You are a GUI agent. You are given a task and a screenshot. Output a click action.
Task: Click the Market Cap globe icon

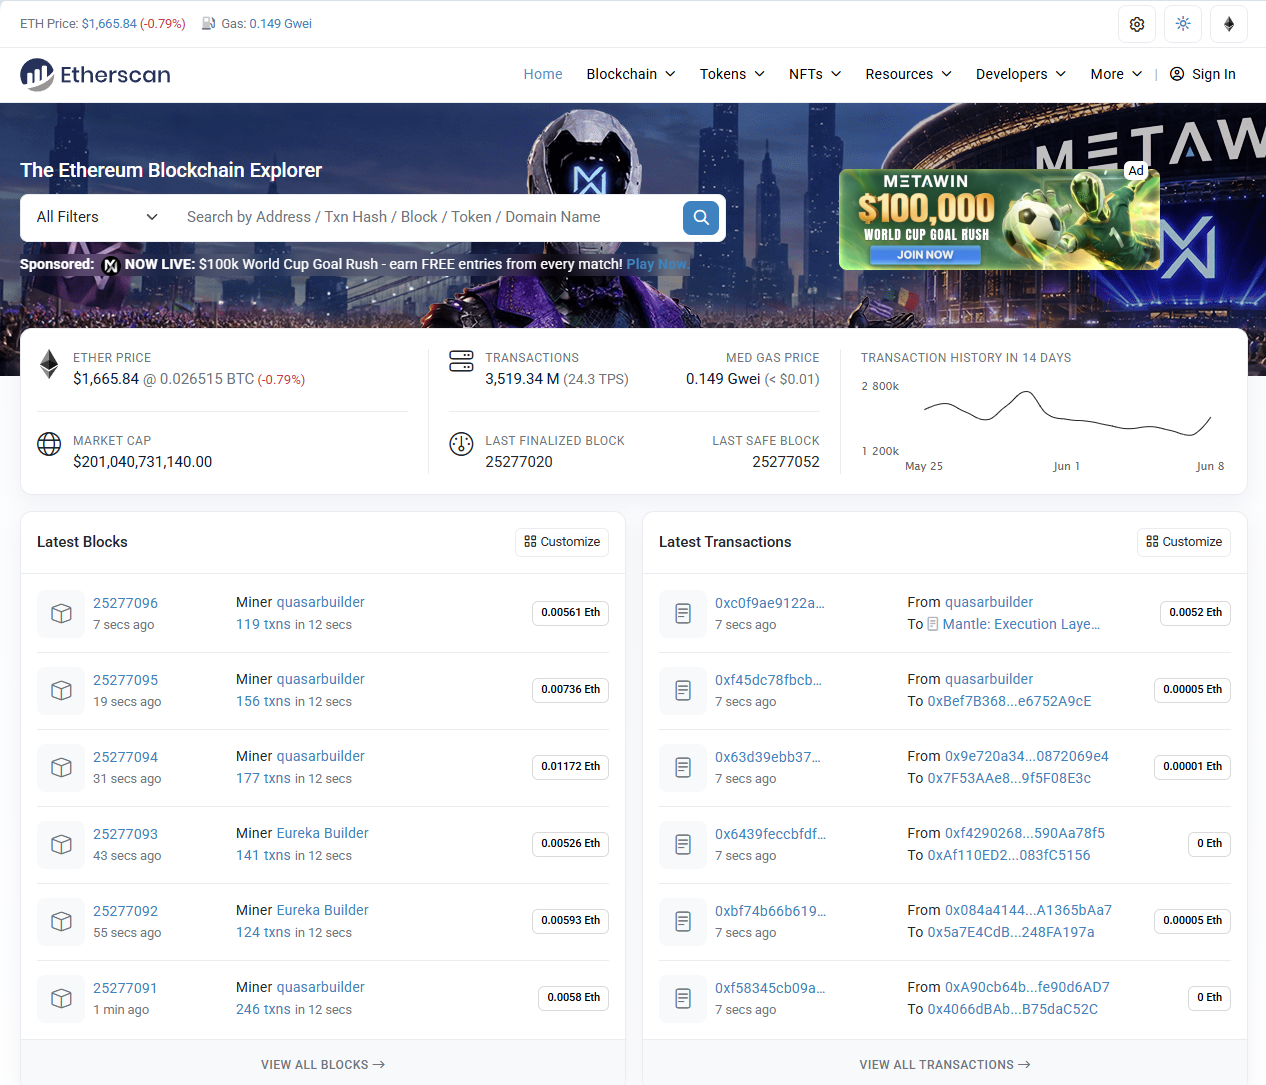49,444
